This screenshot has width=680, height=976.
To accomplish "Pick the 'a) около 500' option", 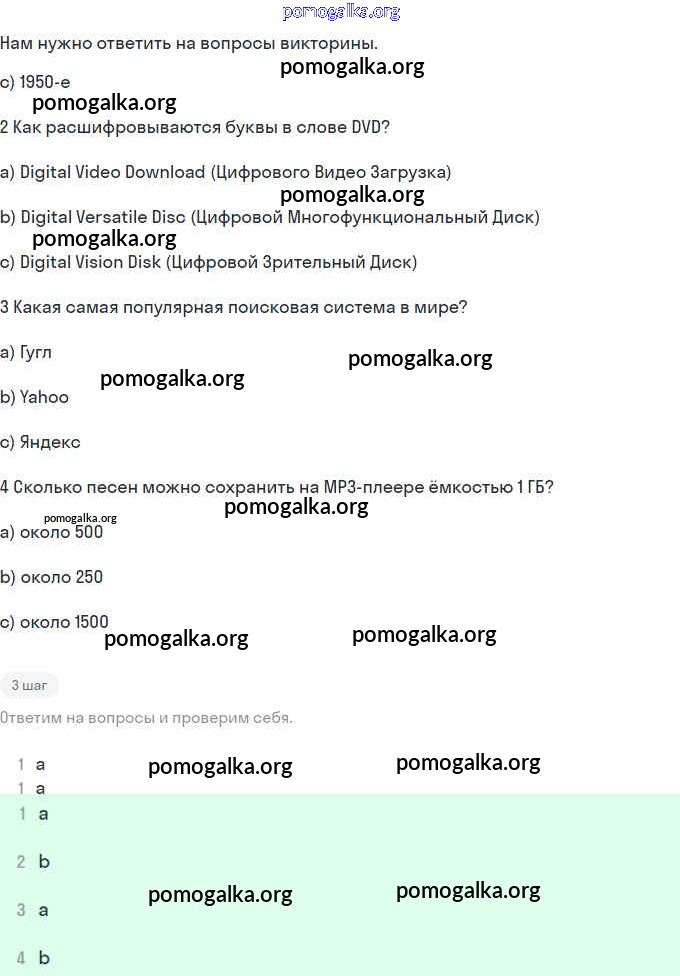I will tap(52, 532).
